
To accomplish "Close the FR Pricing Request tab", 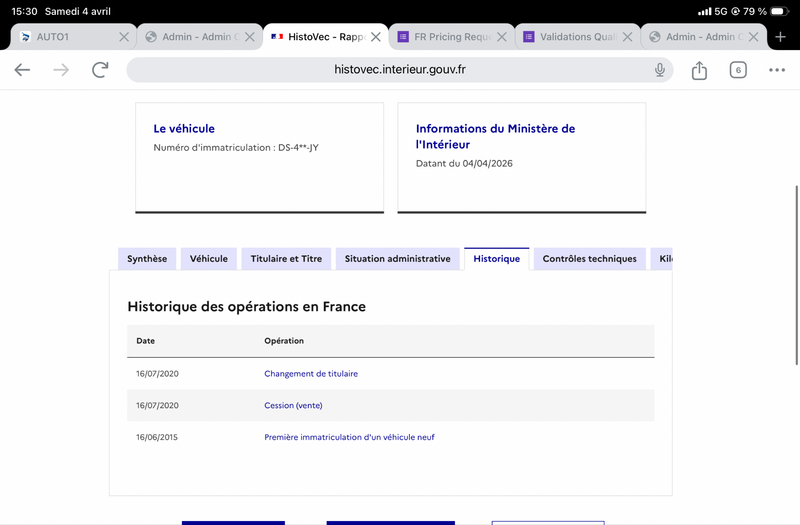I will [502, 37].
